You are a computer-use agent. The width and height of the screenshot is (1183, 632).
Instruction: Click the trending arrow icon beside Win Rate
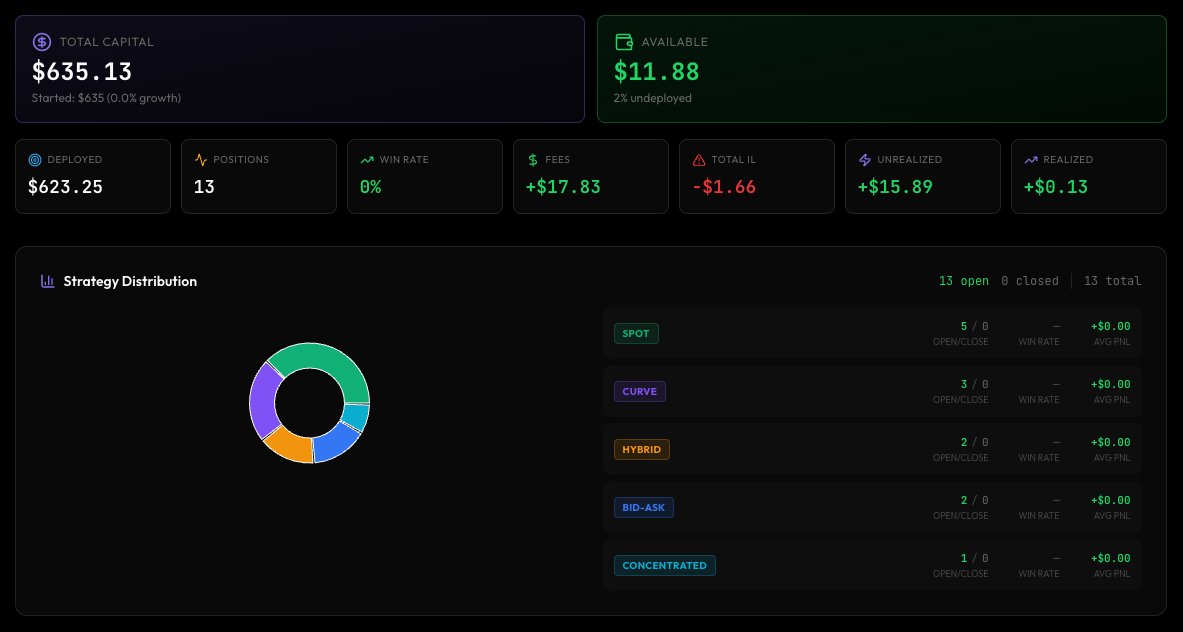[x=367, y=160]
